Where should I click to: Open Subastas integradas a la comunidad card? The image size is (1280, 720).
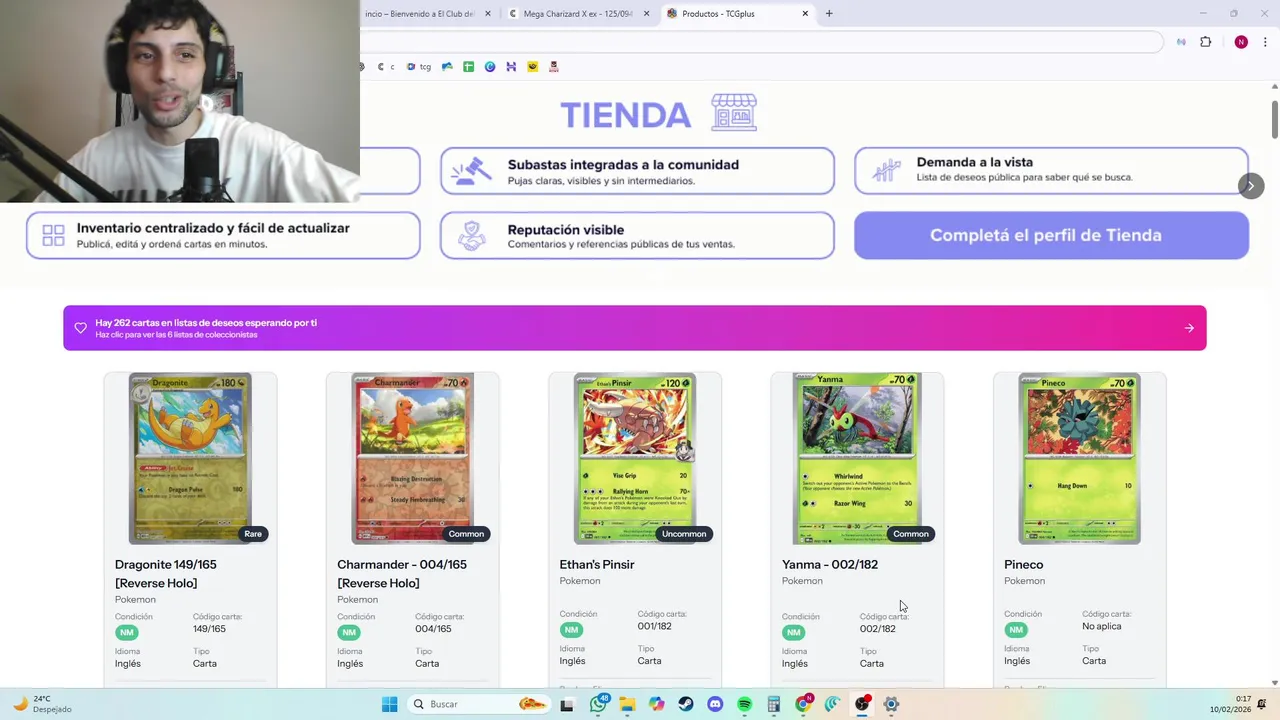point(637,171)
